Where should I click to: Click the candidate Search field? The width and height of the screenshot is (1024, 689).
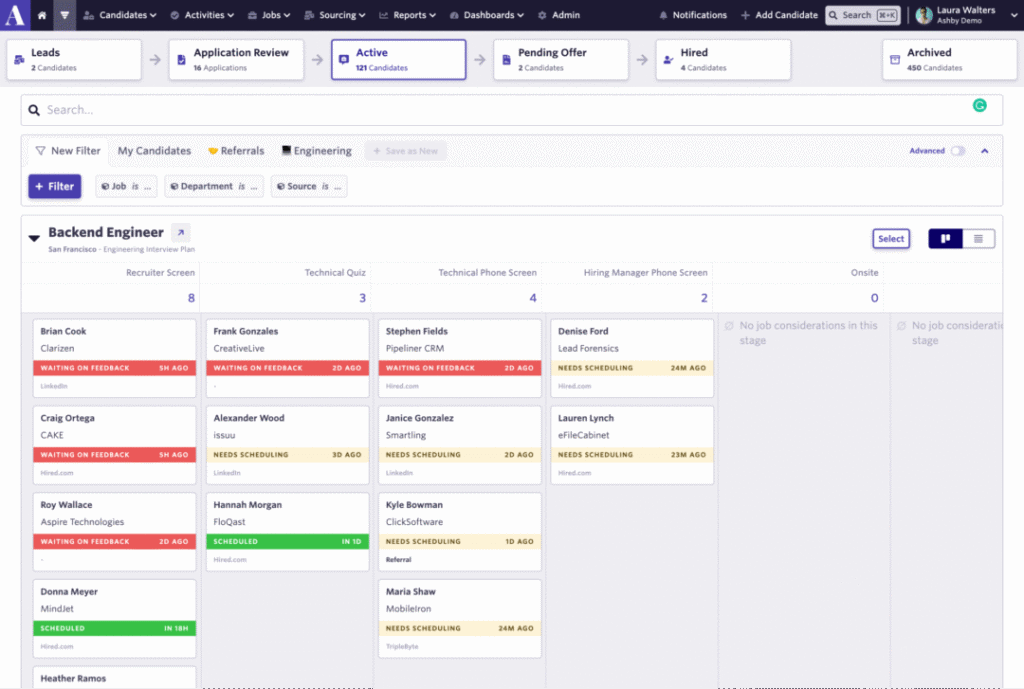click(x=512, y=110)
